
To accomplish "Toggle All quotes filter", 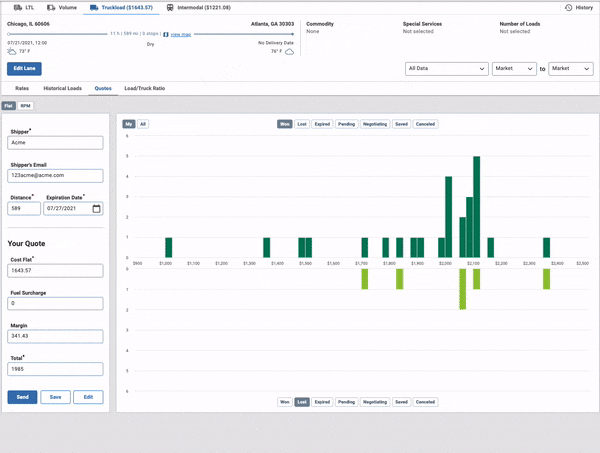I will click(x=143, y=124).
